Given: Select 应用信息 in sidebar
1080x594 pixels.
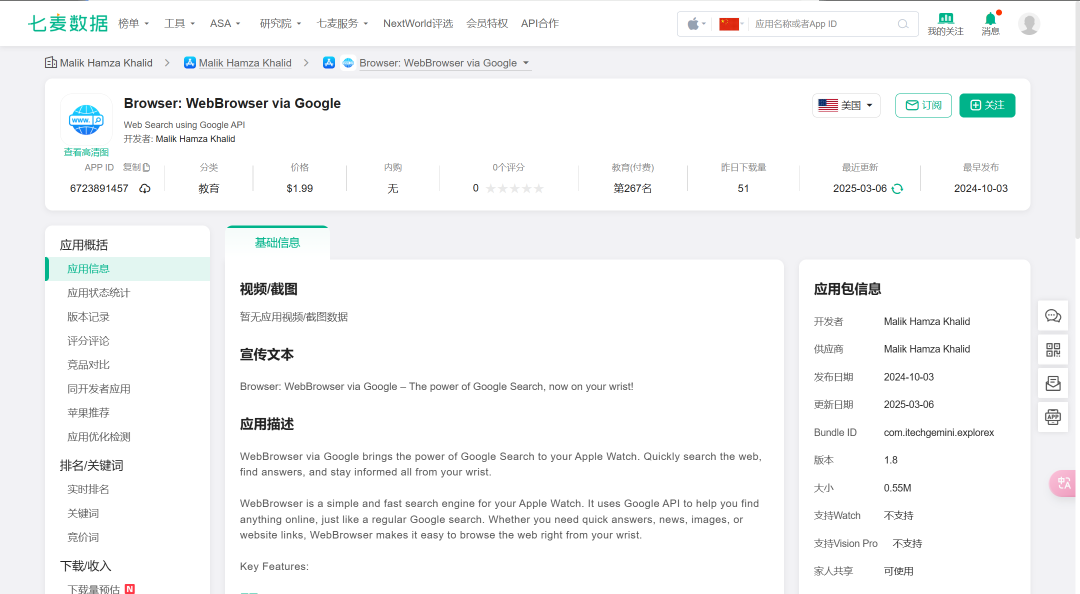Looking at the screenshot, I should point(128,269).
